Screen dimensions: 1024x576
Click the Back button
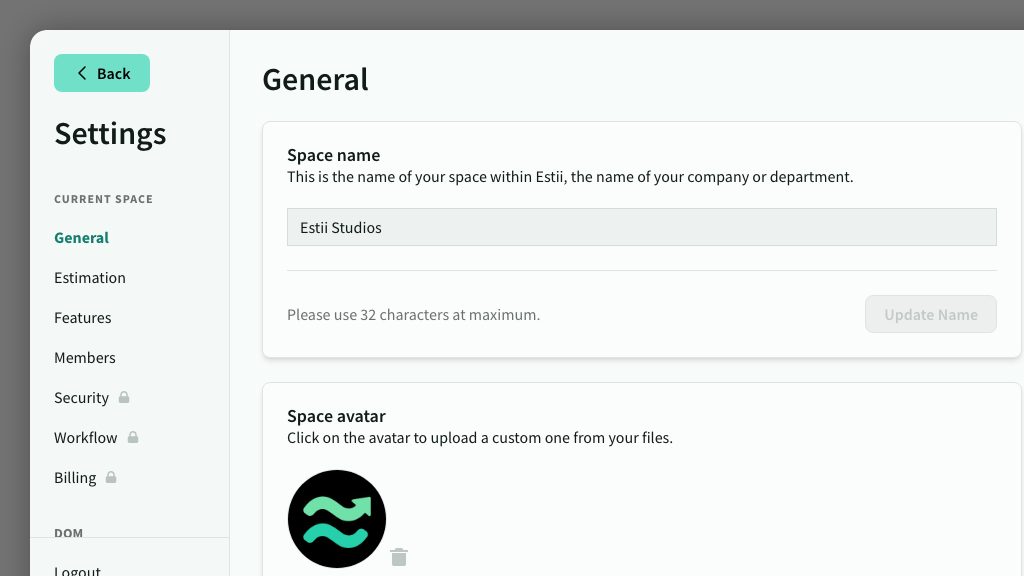click(x=102, y=73)
